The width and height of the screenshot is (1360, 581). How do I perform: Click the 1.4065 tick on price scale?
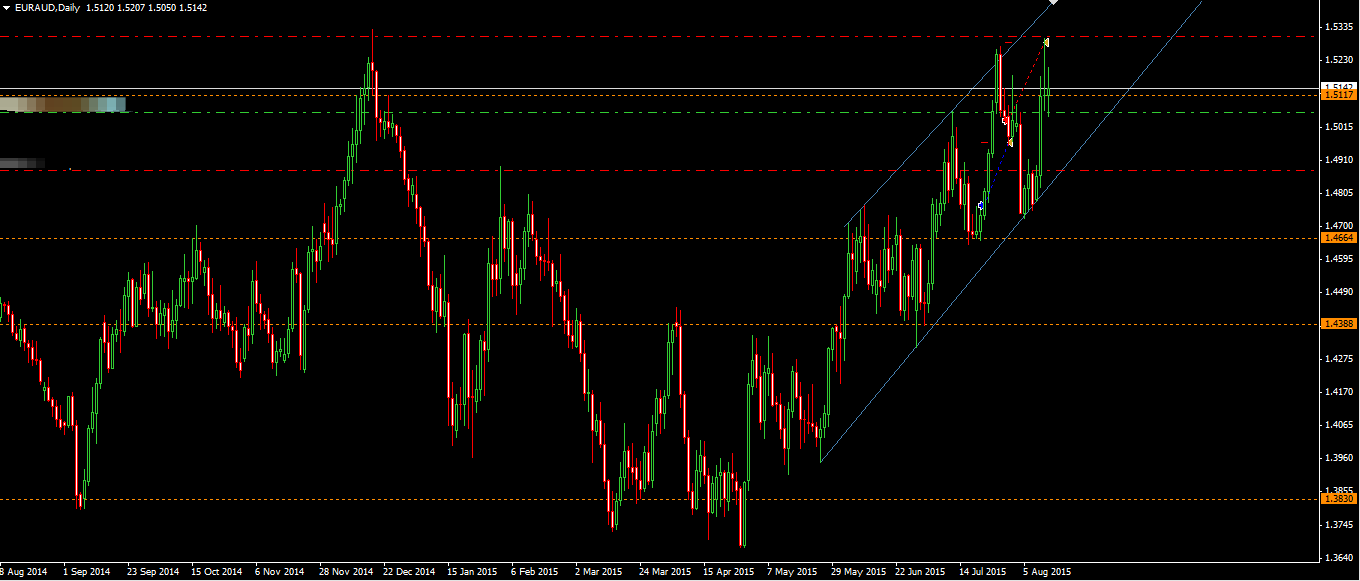(x=1340, y=425)
